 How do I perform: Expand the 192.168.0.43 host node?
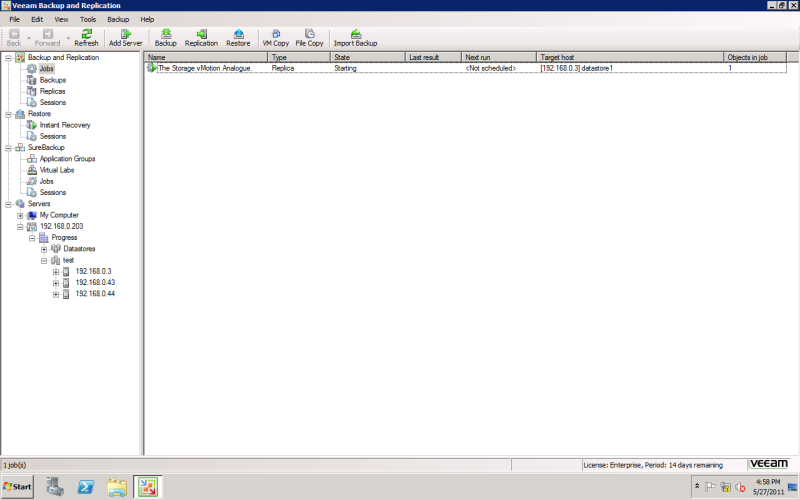click(56, 283)
